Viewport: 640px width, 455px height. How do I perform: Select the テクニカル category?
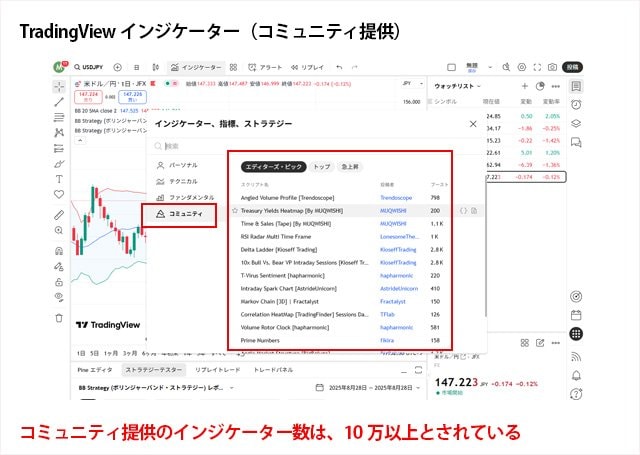click(183, 182)
